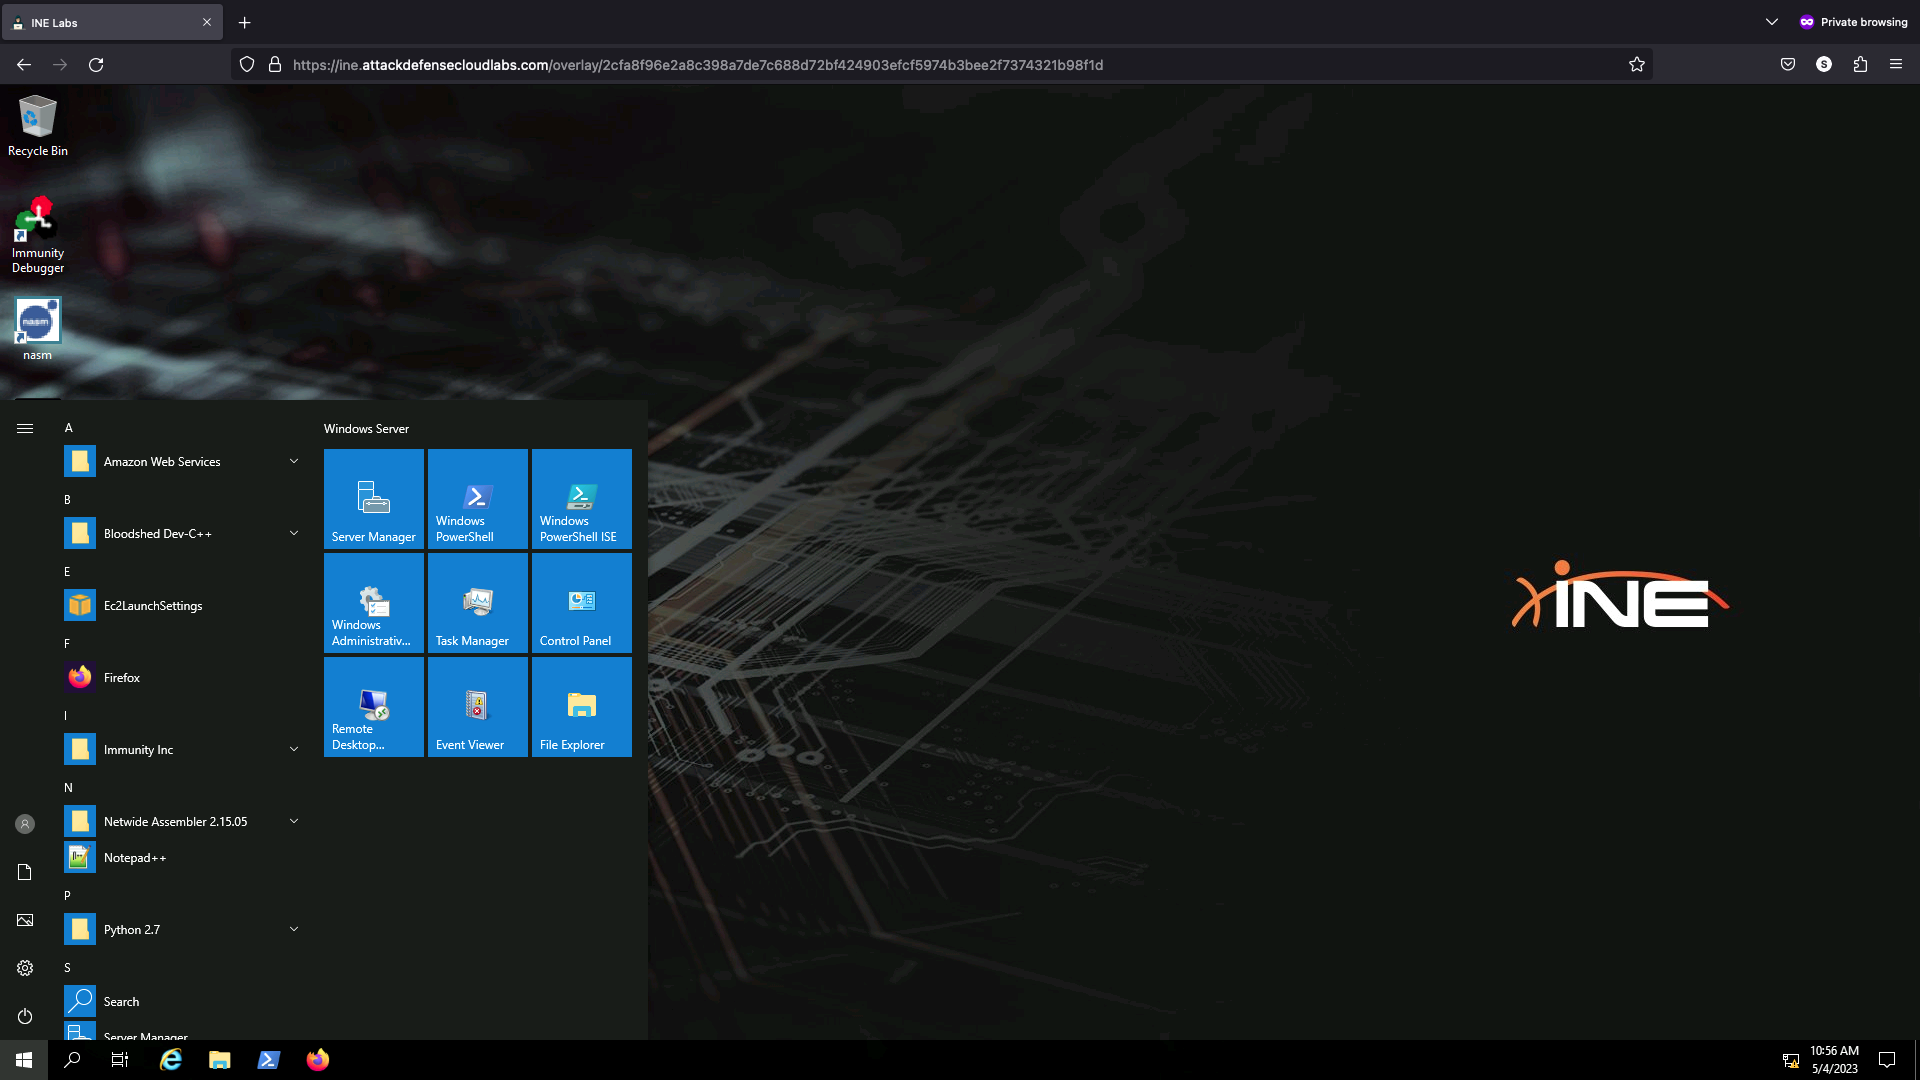
Task: Open Documents from the Start sidebar
Action: 25,872
